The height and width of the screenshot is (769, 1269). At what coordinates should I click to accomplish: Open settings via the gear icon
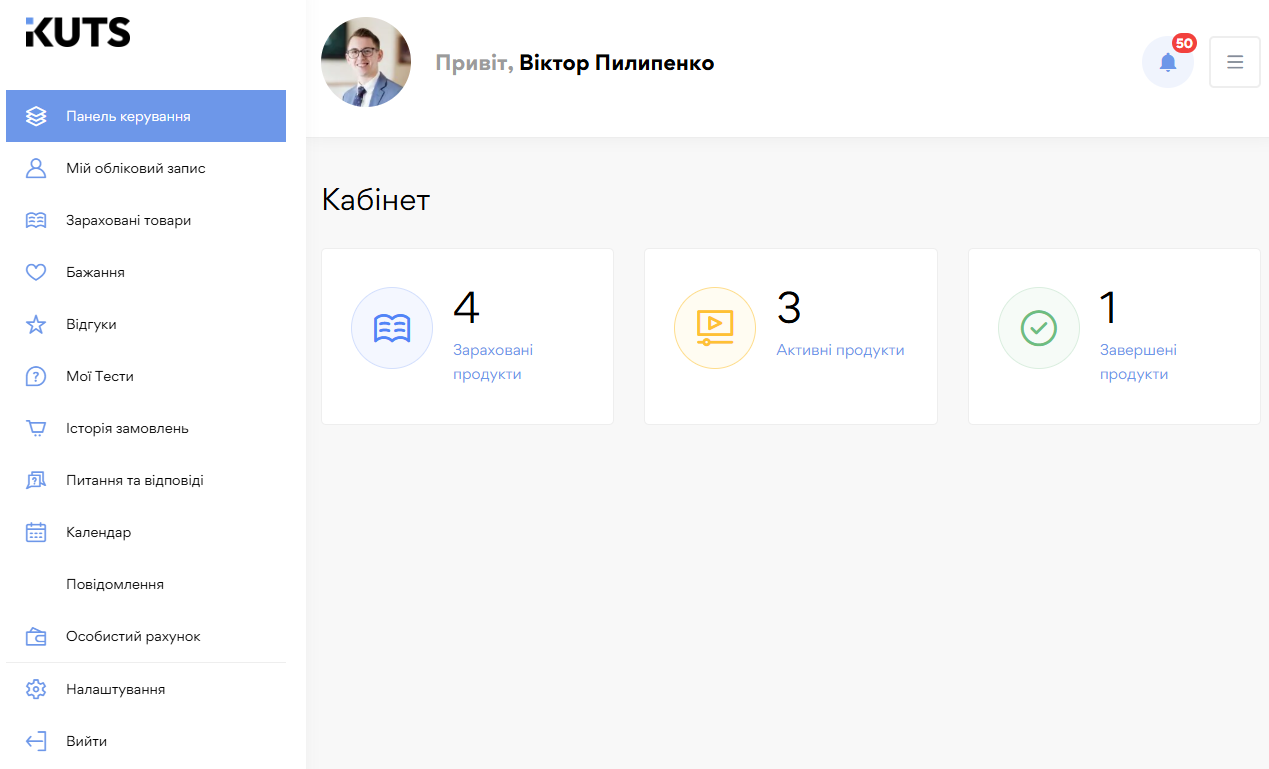pyautogui.click(x=36, y=688)
